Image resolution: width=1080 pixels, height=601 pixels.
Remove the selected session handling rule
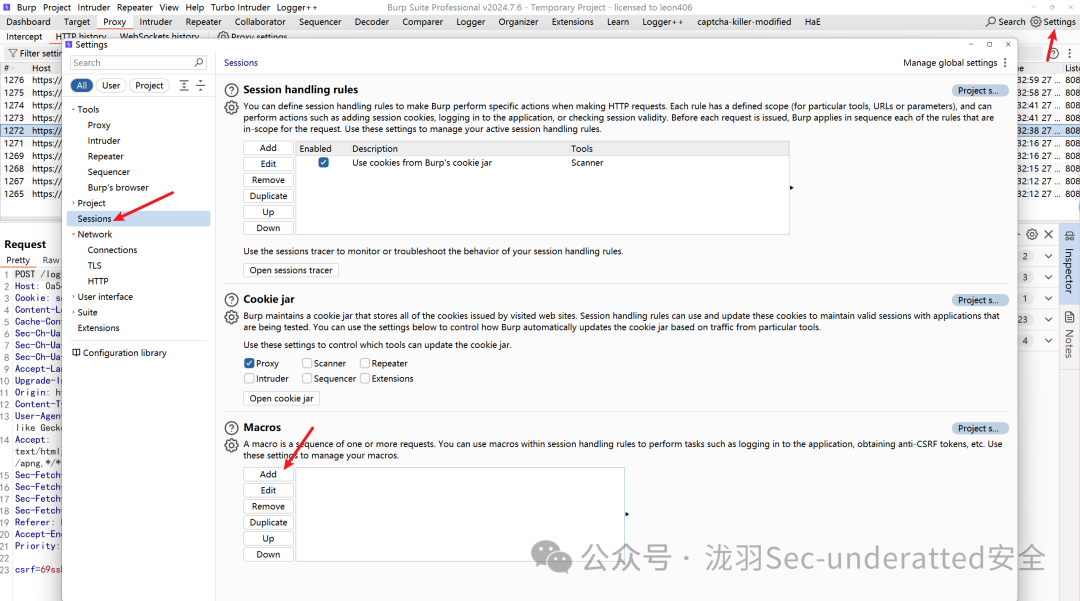coord(268,180)
